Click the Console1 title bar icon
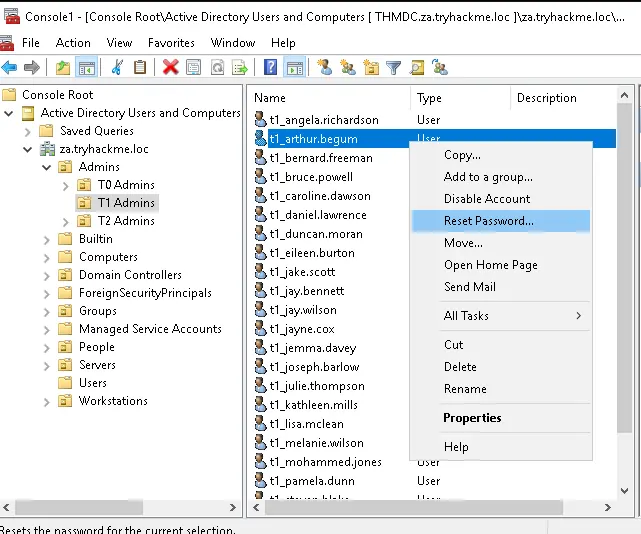This screenshot has height=534, width=641. coord(11,16)
